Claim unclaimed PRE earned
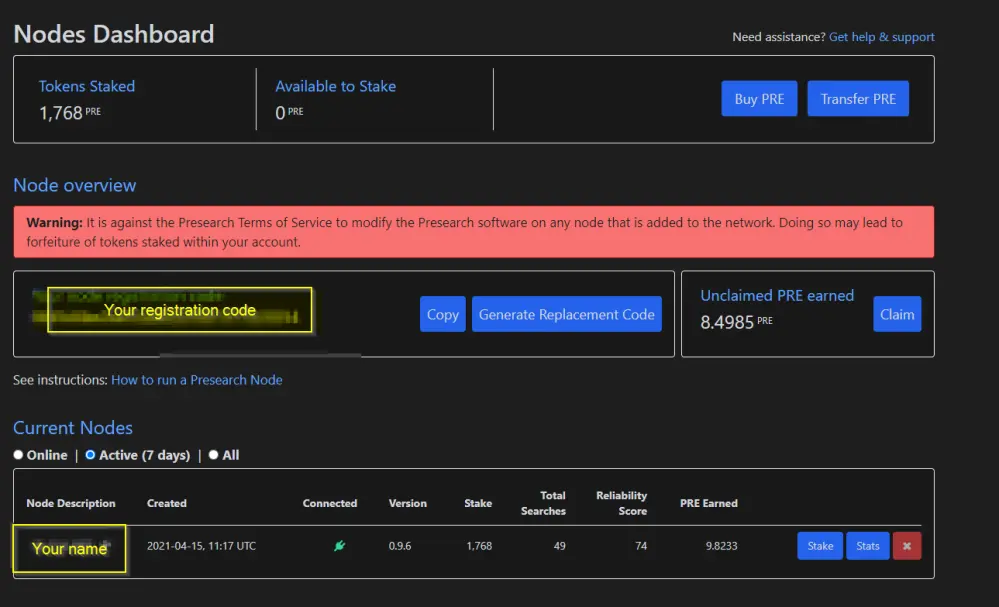 coord(897,314)
